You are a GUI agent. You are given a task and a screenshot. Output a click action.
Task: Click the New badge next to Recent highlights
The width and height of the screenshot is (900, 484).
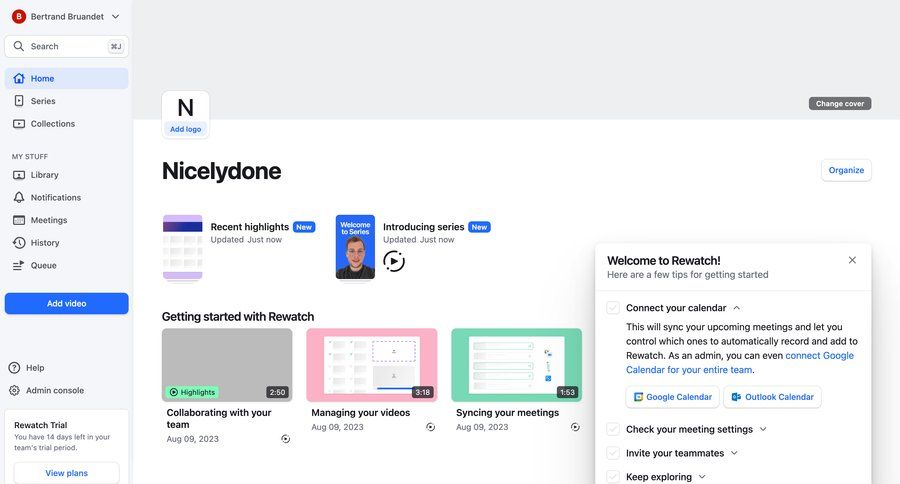pos(304,227)
